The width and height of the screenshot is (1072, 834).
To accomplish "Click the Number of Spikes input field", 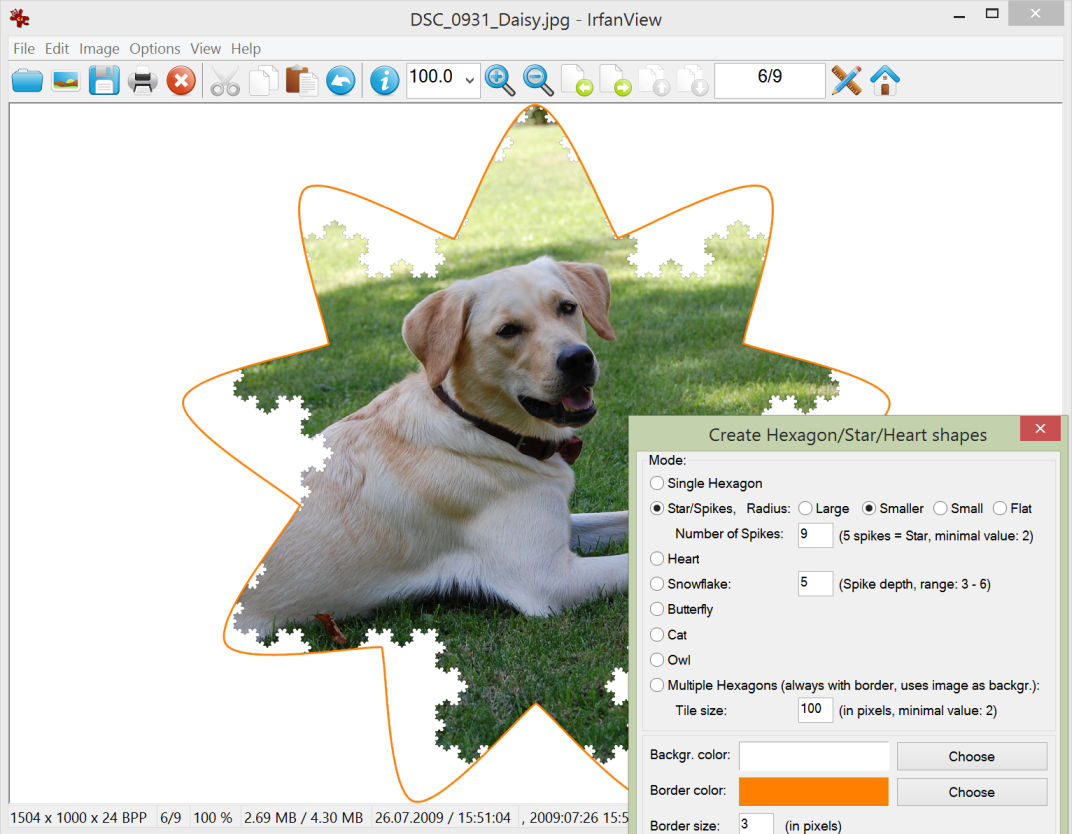I will click(x=815, y=534).
